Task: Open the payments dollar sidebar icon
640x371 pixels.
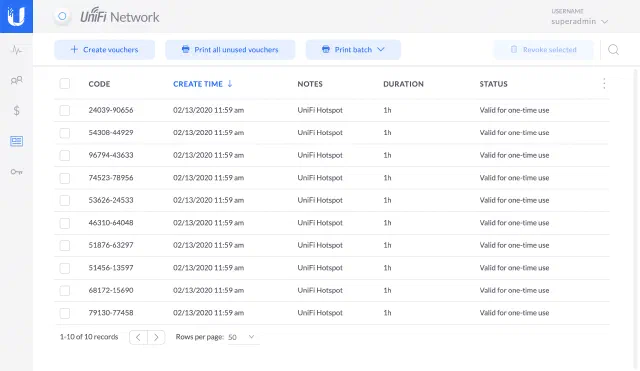Action: [16, 111]
